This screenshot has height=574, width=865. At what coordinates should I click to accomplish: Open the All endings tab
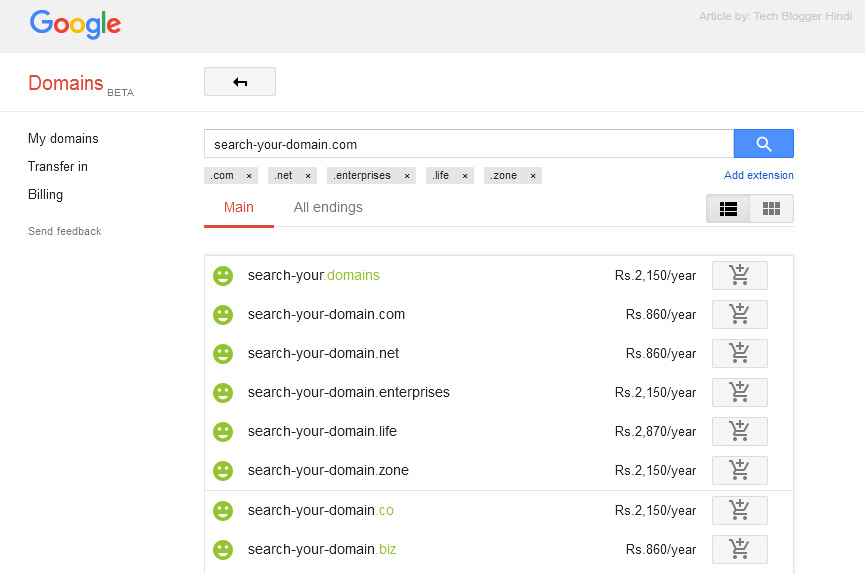coord(328,208)
